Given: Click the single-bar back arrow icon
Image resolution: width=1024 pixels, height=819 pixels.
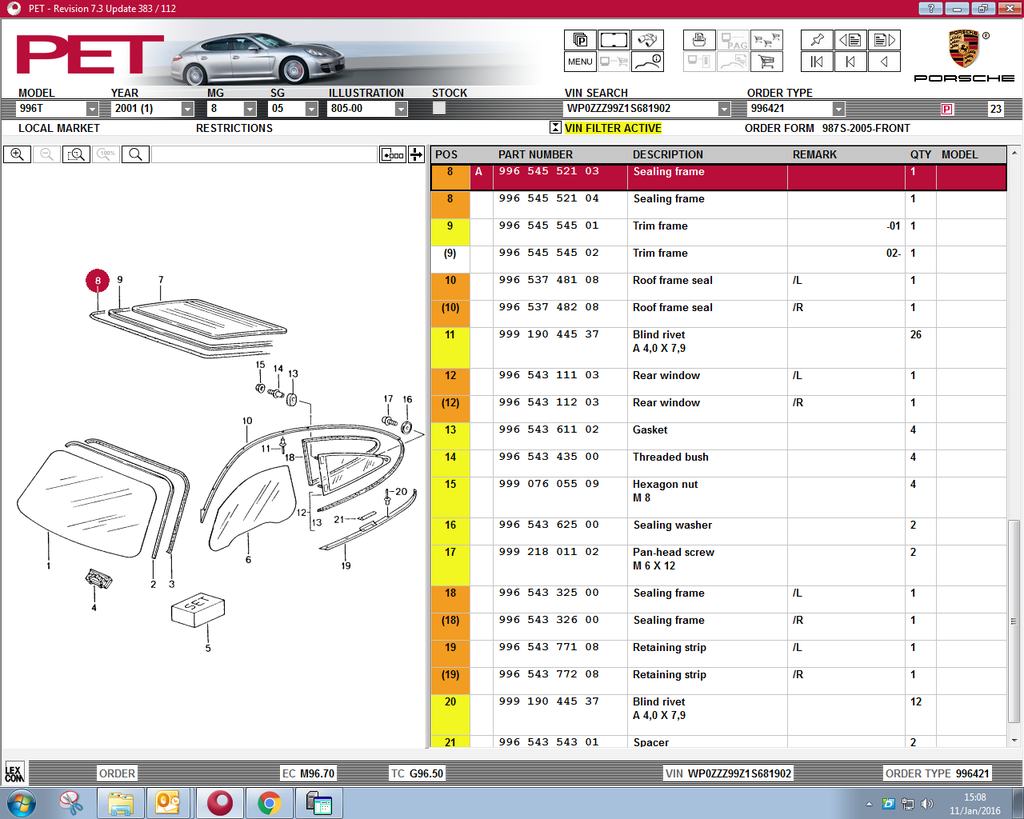Looking at the screenshot, I should click(x=850, y=61).
